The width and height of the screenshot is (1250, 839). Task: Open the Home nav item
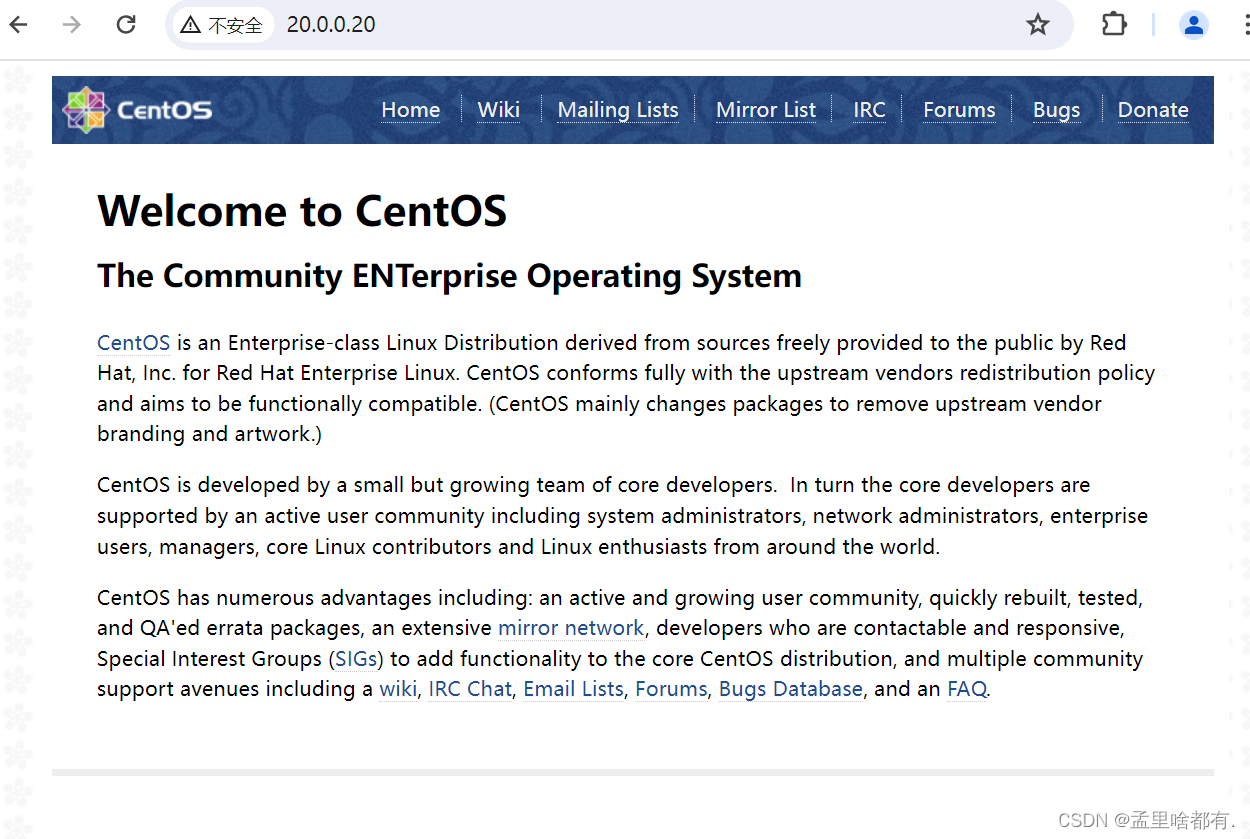tap(411, 110)
